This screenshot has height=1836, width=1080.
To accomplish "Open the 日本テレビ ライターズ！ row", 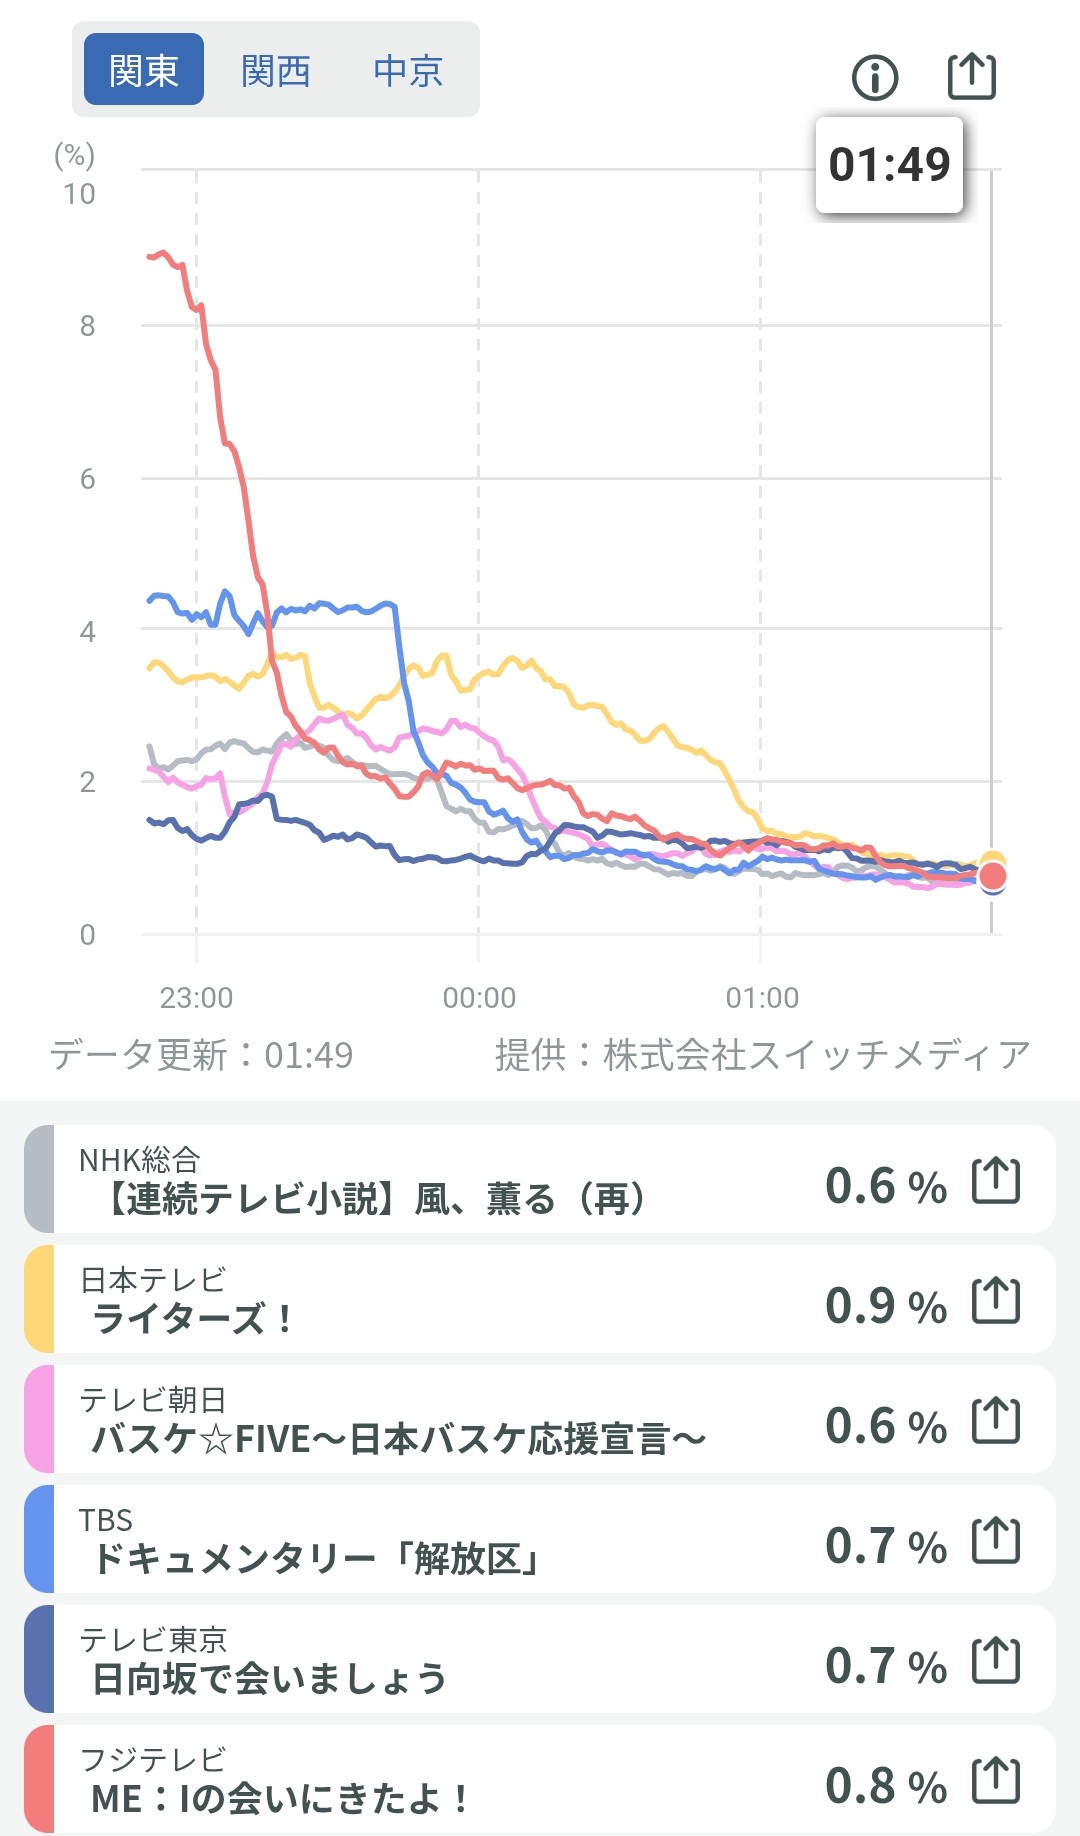I will [x=400, y=1300].
